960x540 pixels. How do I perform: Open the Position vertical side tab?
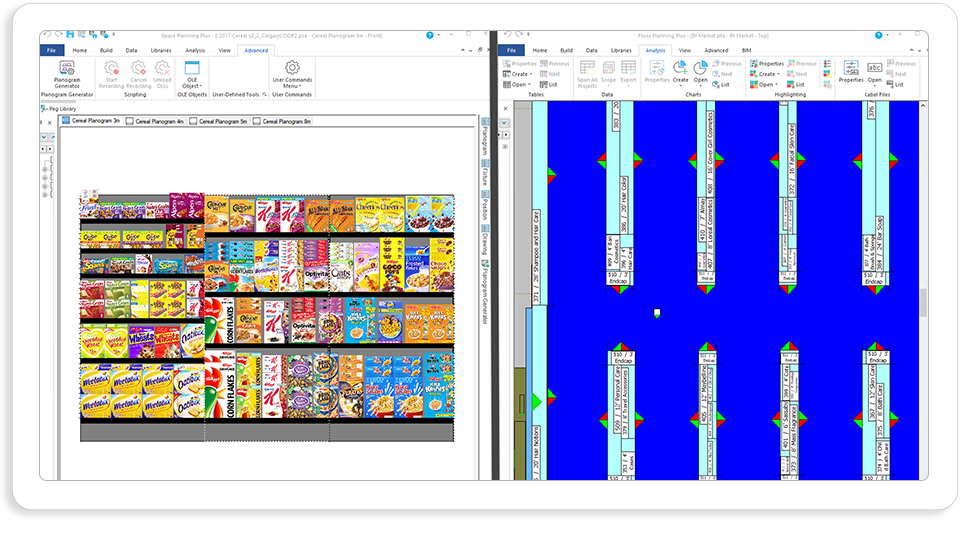[x=485, y=206]
